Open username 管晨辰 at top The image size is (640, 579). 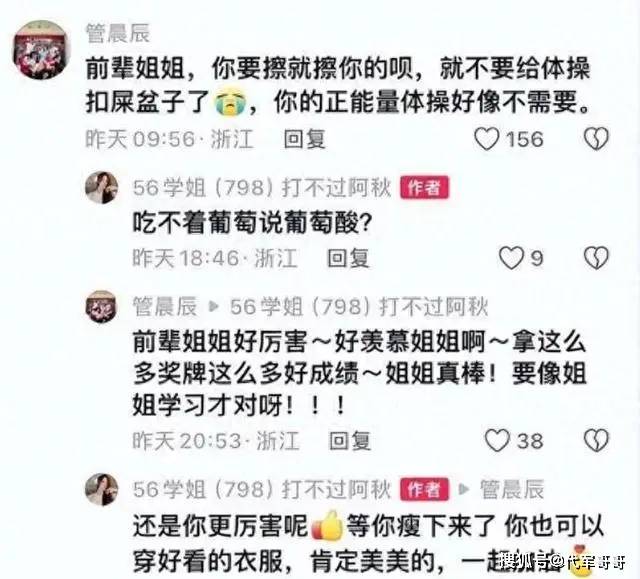(x=118, y=33)
